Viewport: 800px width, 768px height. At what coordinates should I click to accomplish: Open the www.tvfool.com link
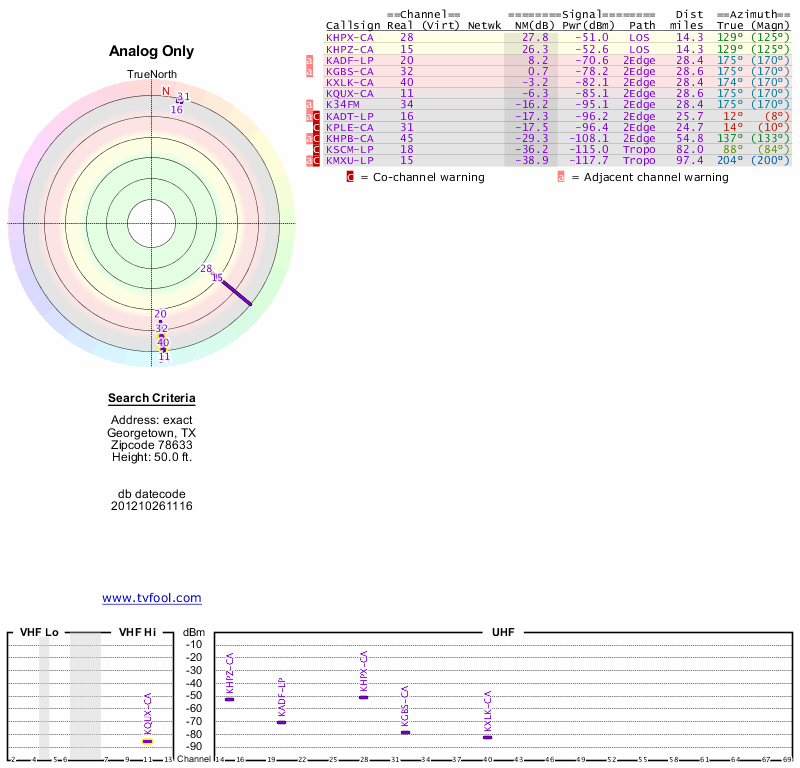click(152, 598)
